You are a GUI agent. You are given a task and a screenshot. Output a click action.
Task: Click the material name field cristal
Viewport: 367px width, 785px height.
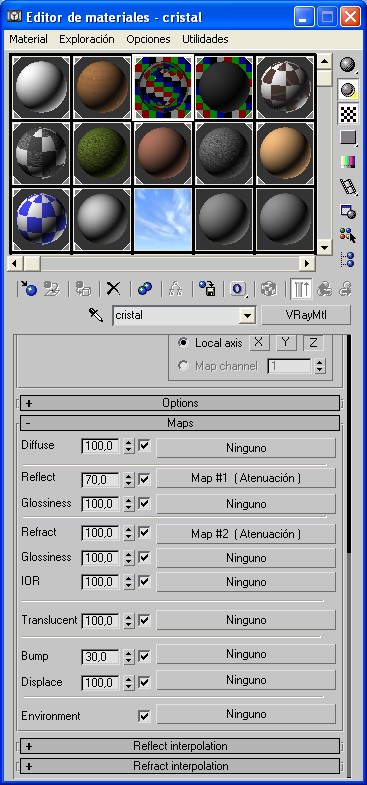(x=176, y=316)
